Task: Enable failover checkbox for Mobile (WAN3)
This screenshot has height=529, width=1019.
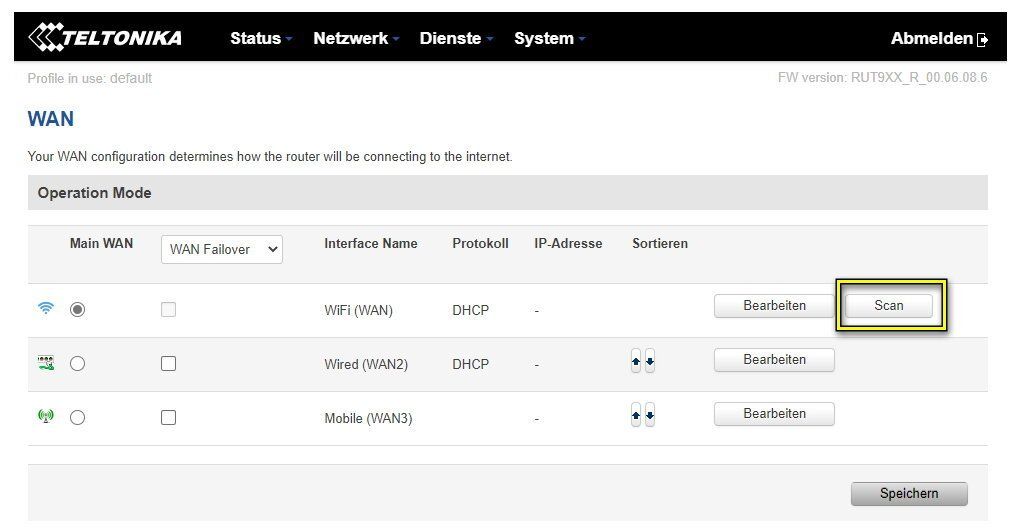Action: [168, 418]
